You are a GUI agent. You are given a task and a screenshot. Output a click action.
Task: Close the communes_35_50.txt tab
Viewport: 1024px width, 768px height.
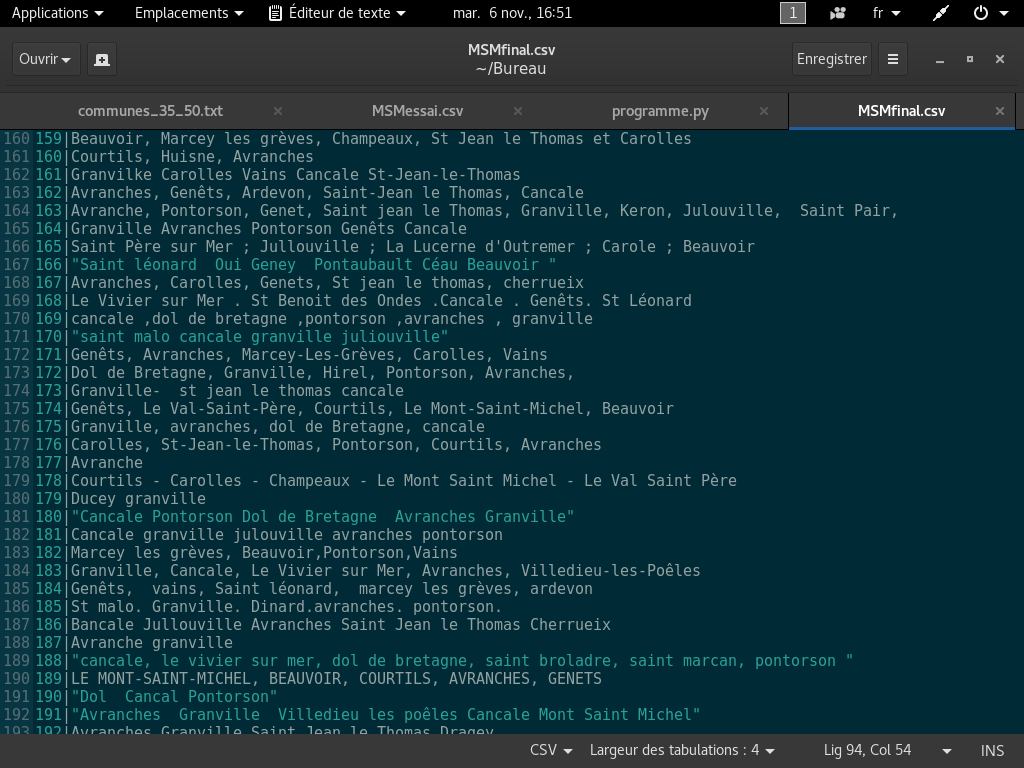click(x=277, y=111)
